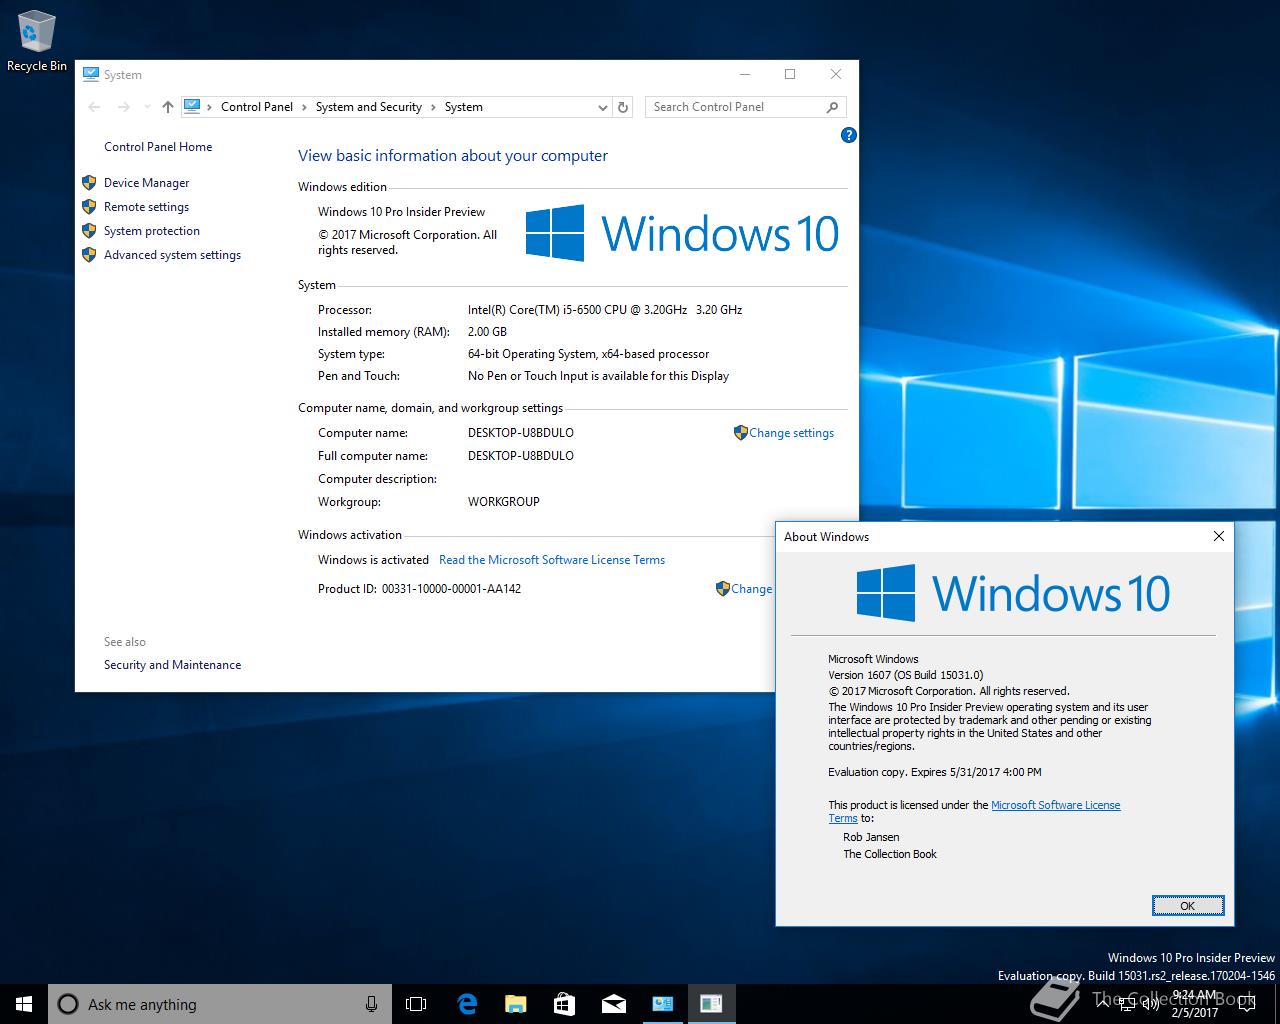
Task: Select System and Security breadcrumb
Action: pos(369,107)
